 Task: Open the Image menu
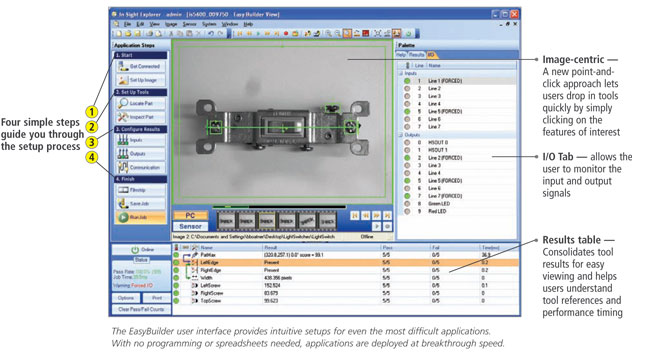tap(171, 24)
